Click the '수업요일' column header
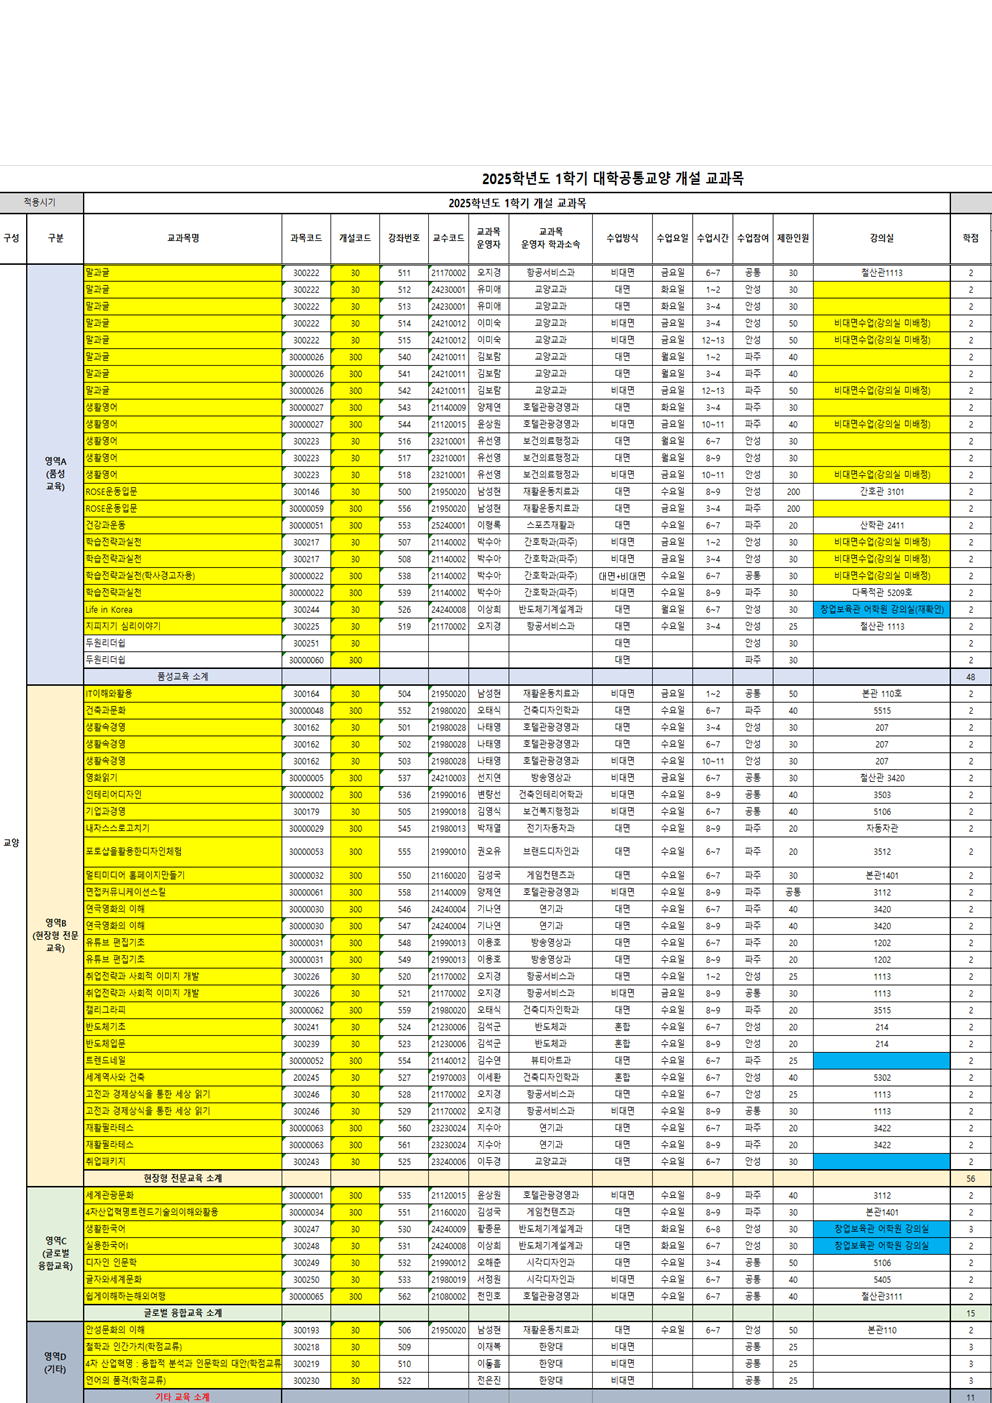Screen dimensions: 992x1403 pos(672,238)
